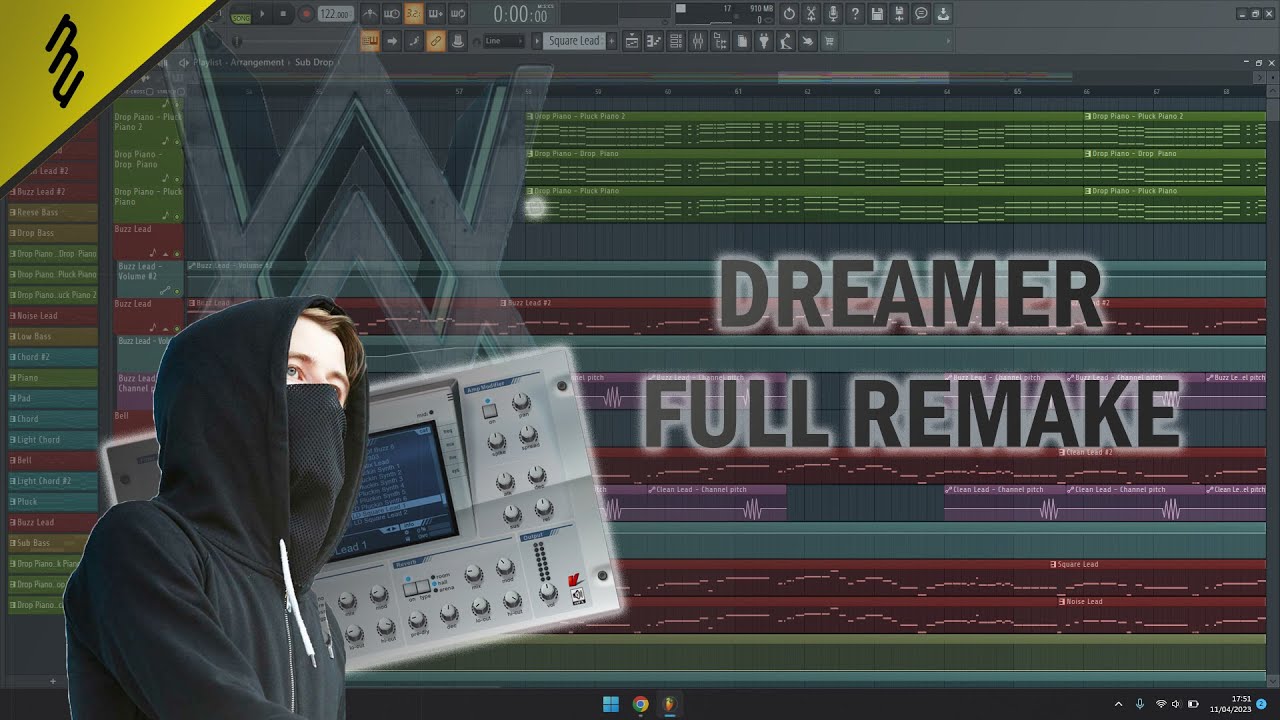Toggle the auto-scroll arrow icon
Viewport: 1280px width, 720px height.
coord(392,41)
